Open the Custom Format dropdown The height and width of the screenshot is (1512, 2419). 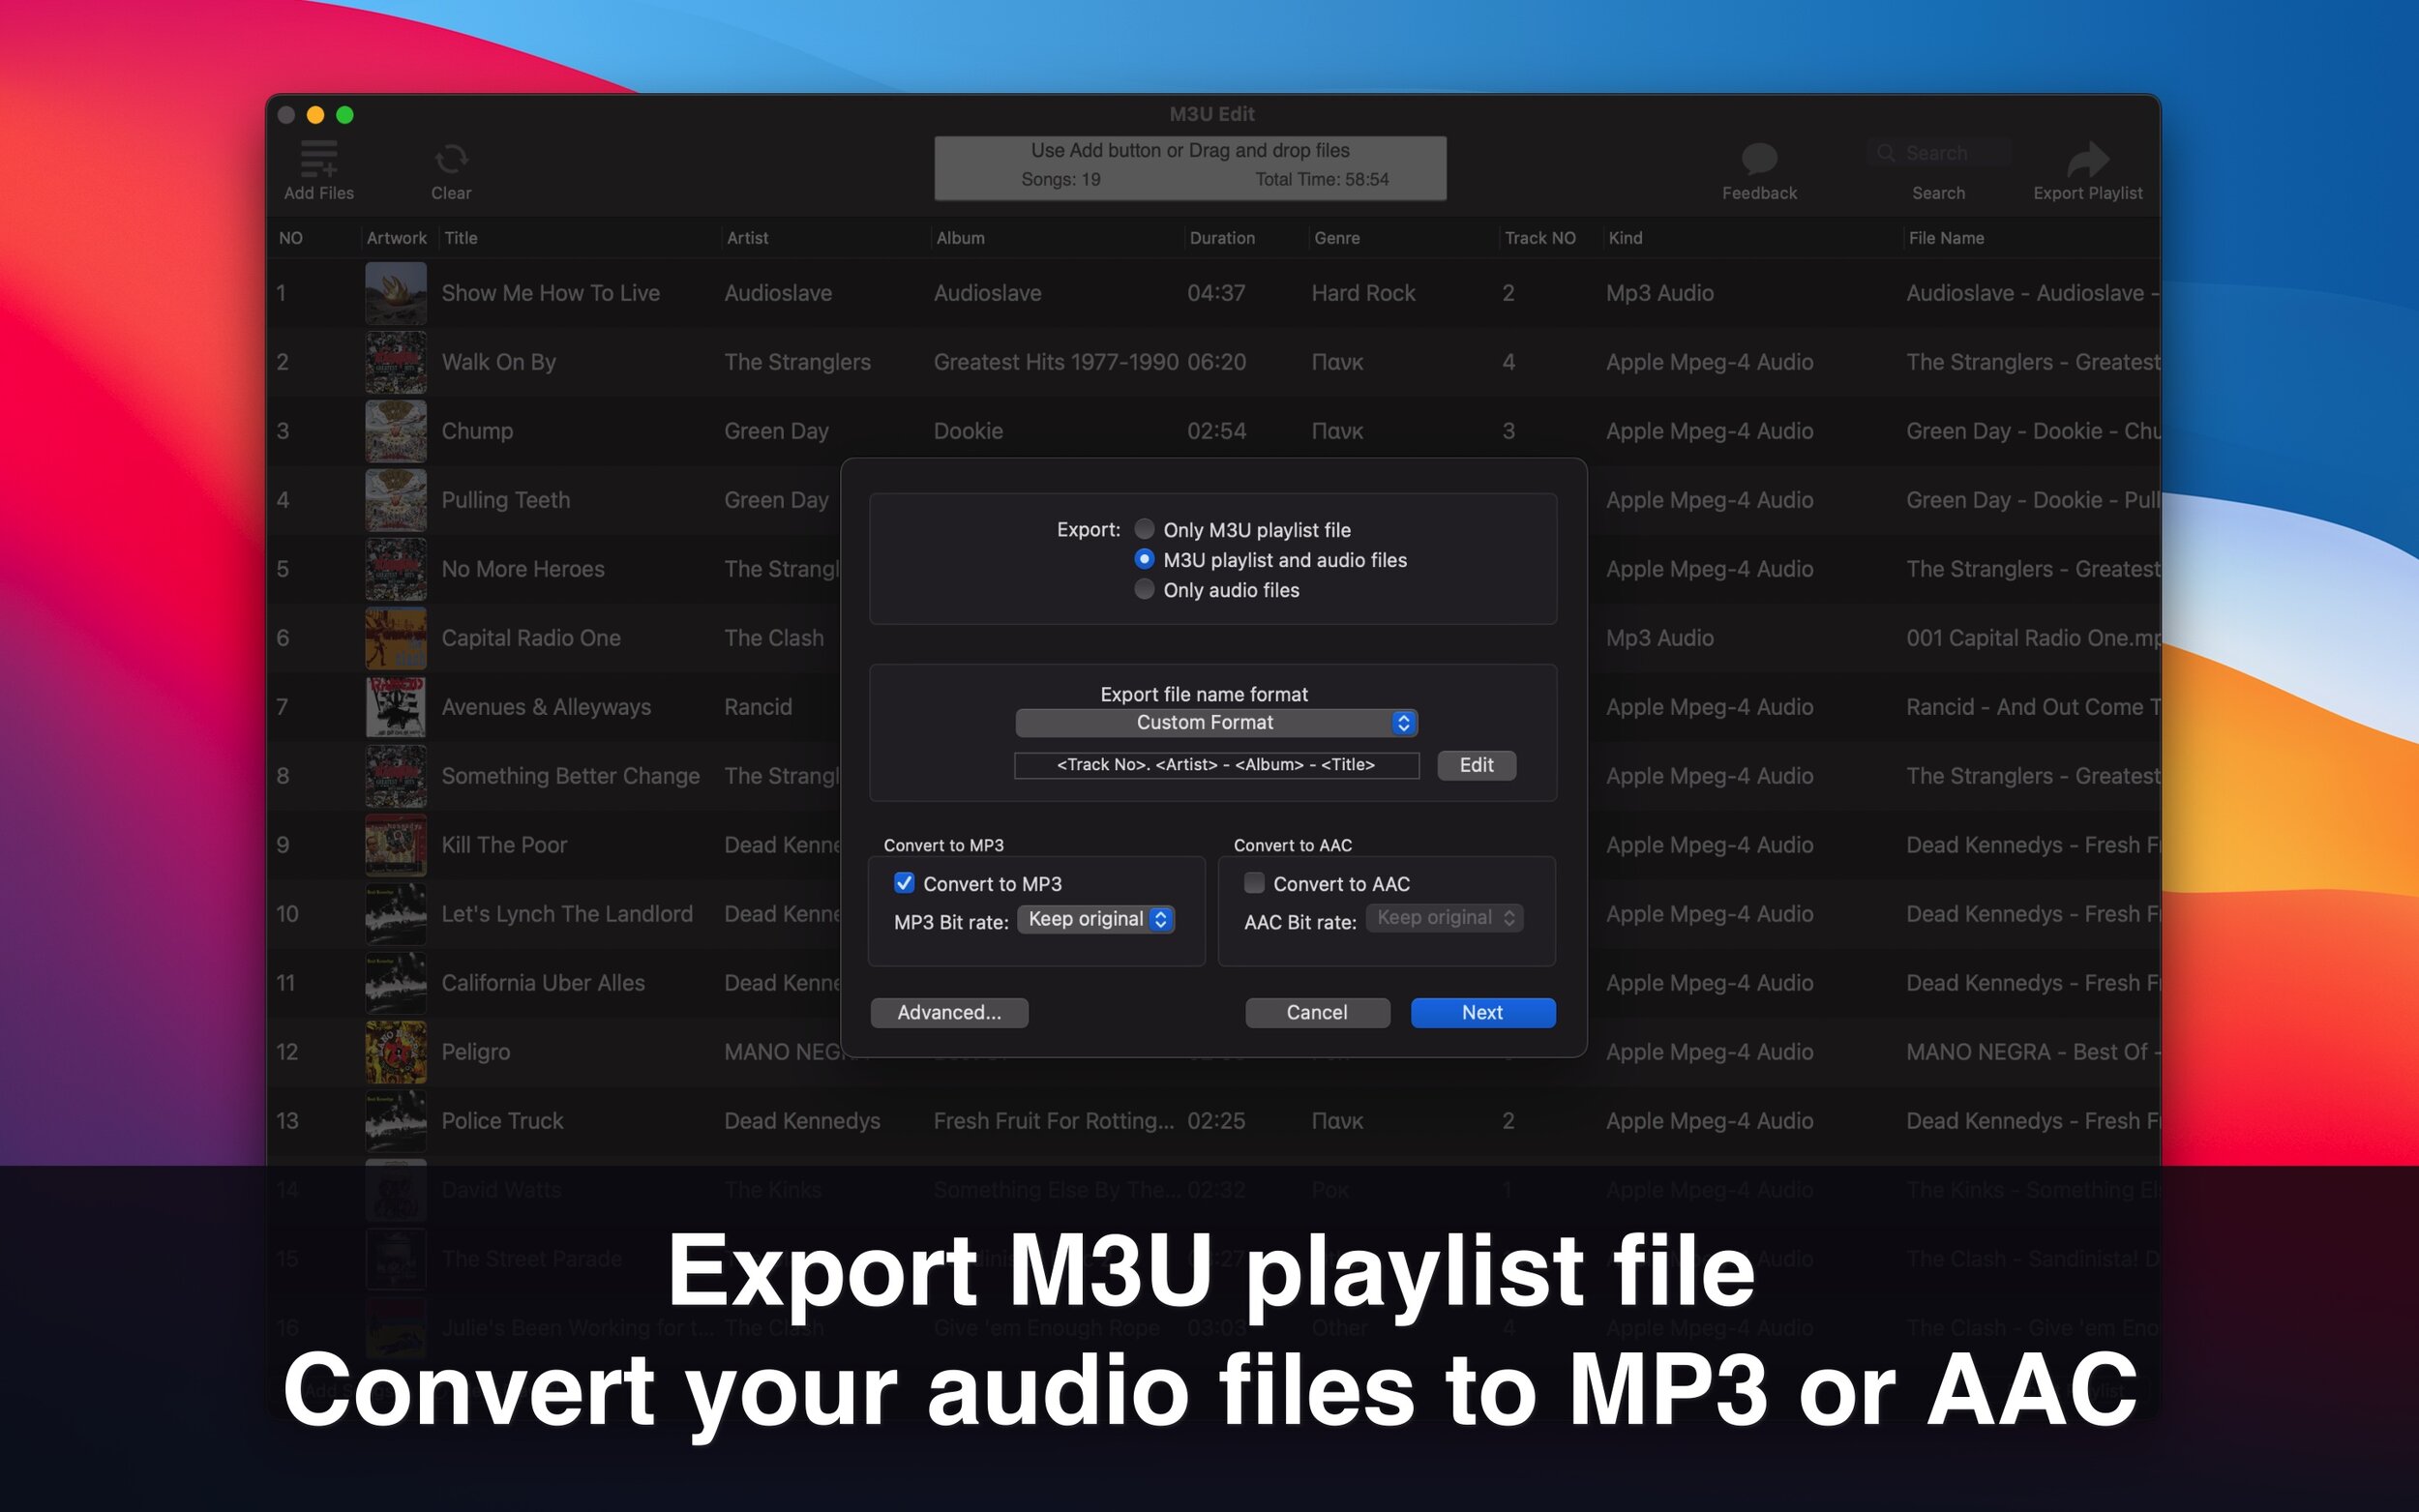pyautogui.click(x=1216, y=722)
